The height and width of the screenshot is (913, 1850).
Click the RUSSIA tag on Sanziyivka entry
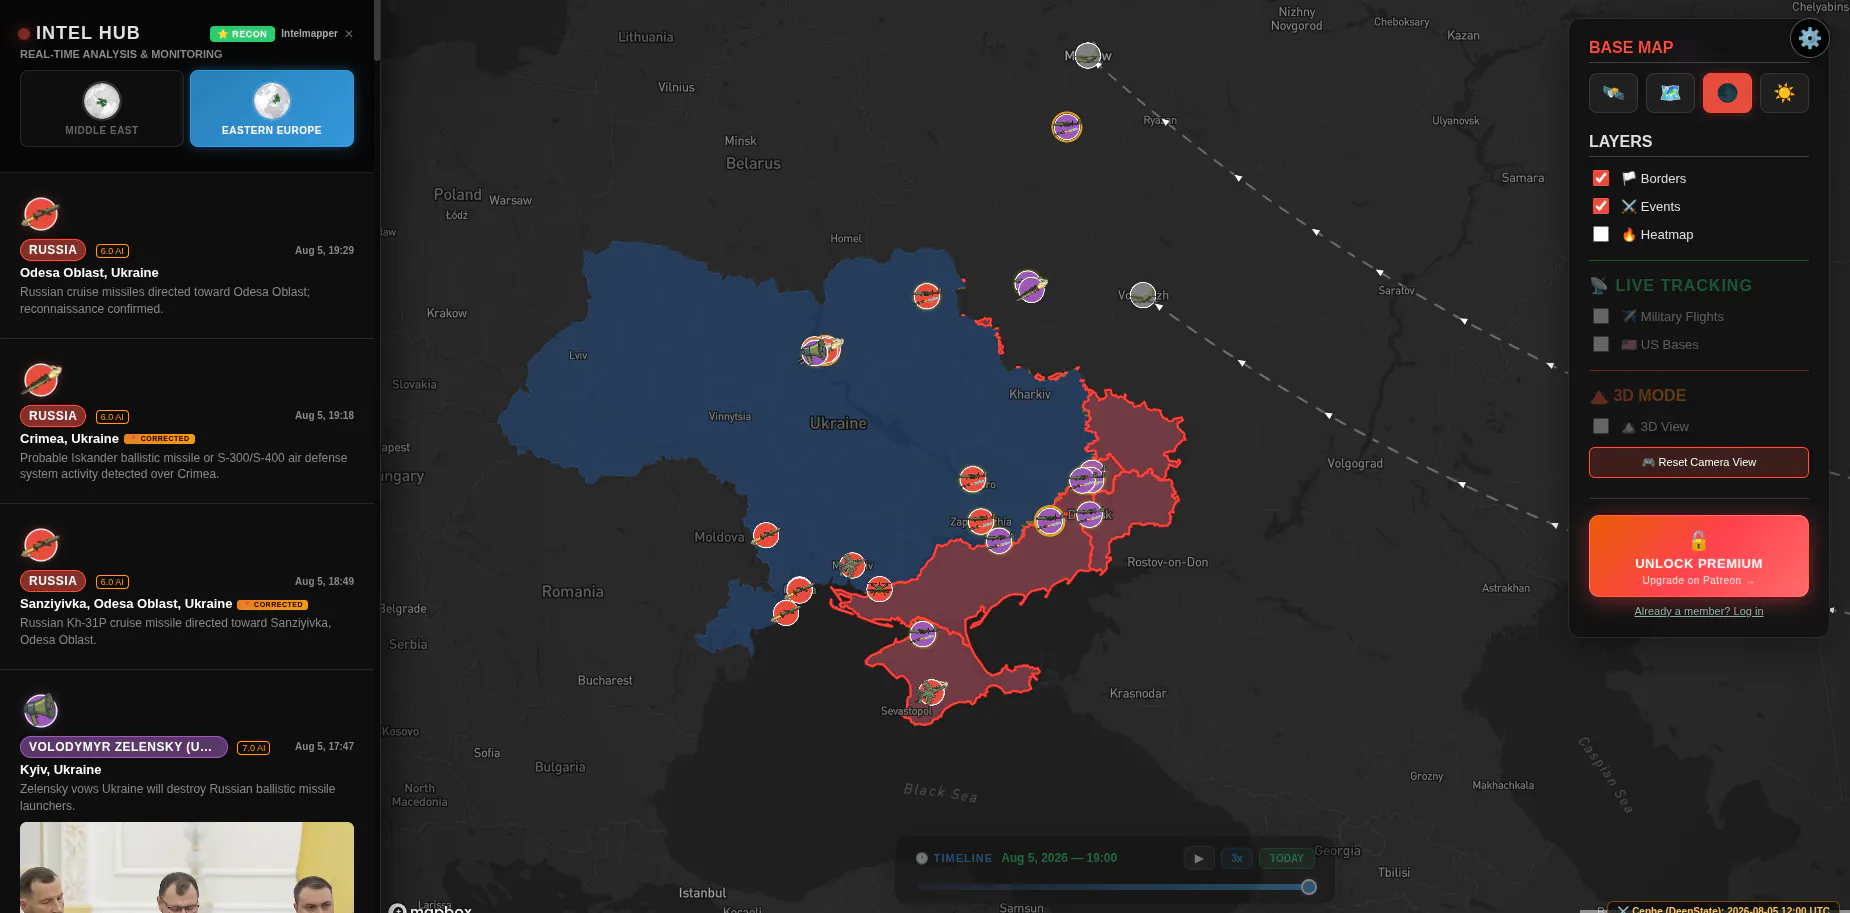tap(53, 581)
